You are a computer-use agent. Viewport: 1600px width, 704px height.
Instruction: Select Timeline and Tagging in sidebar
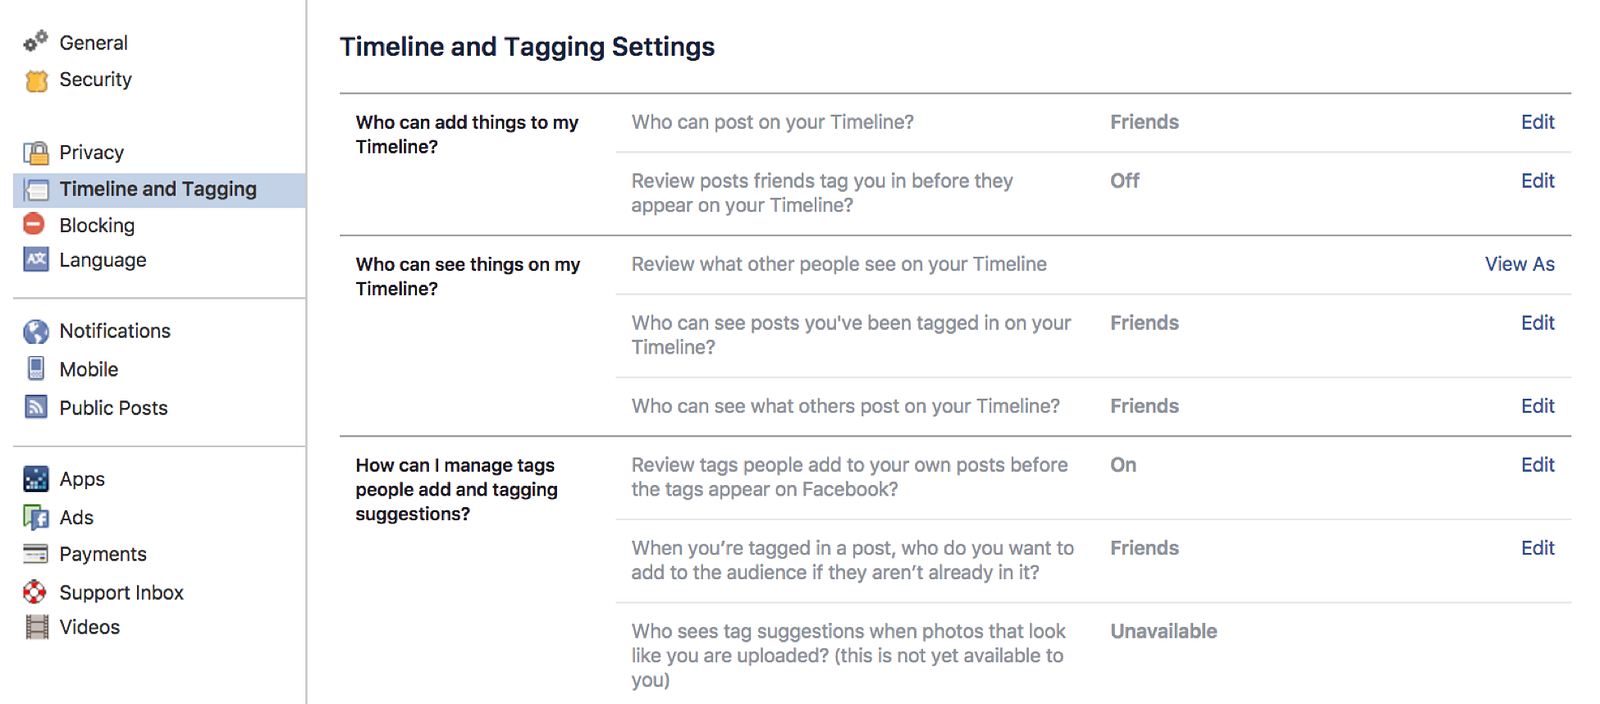tap(157, 189)
